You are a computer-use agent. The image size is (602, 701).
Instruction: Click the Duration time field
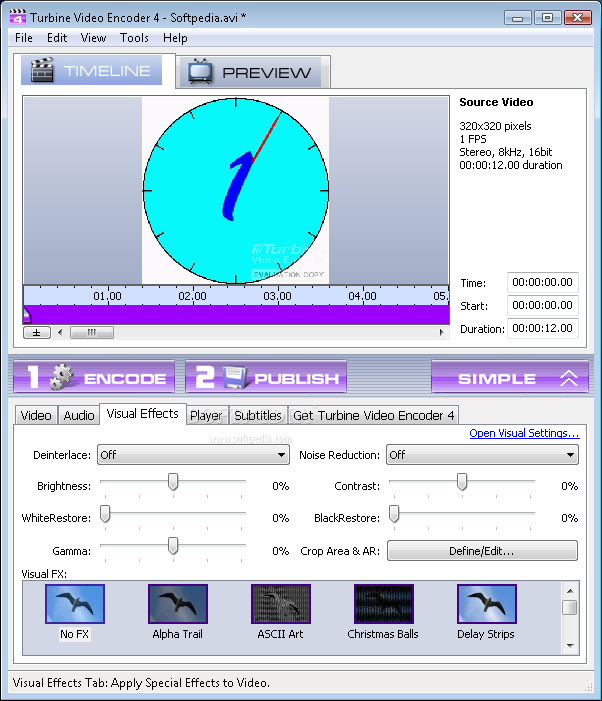[543, 329]
